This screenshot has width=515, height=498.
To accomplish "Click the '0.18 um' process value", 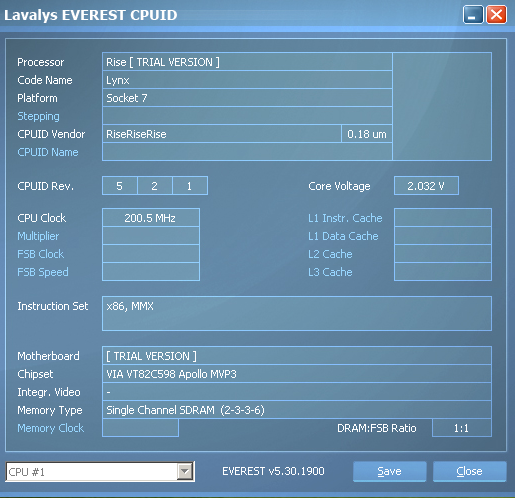I will tap(367, 134).
